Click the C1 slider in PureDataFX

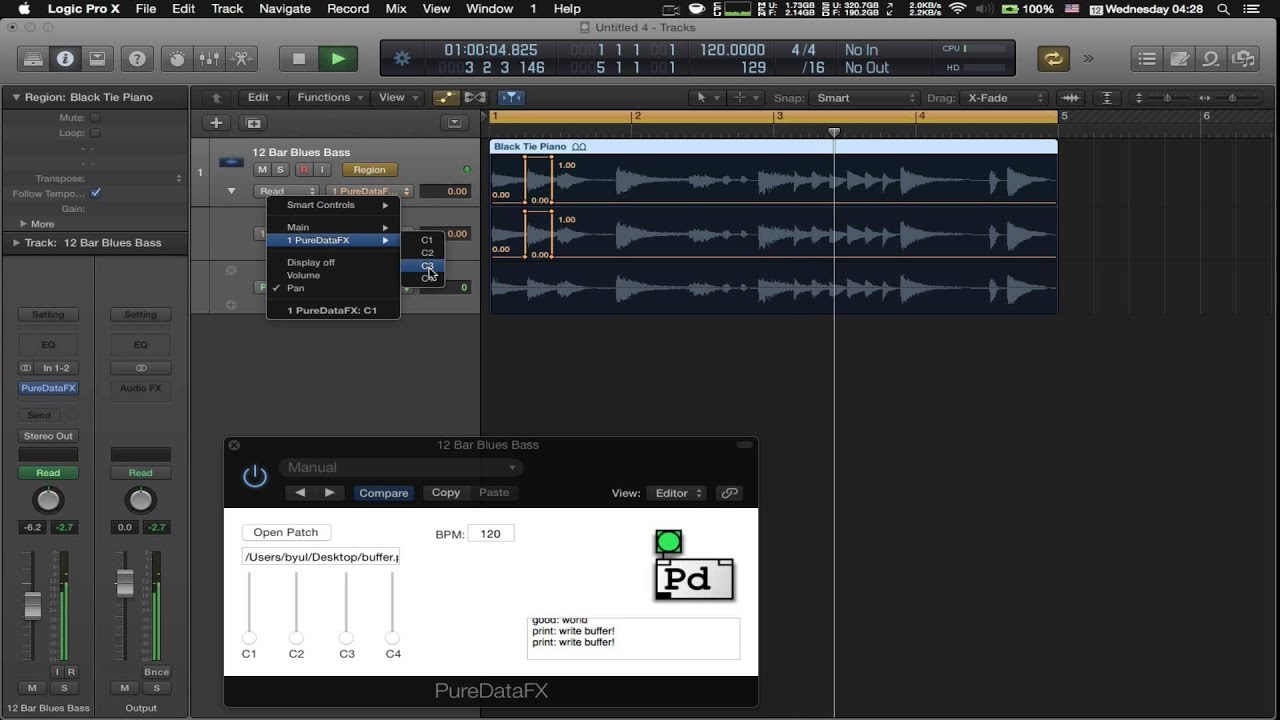[249, 638]
